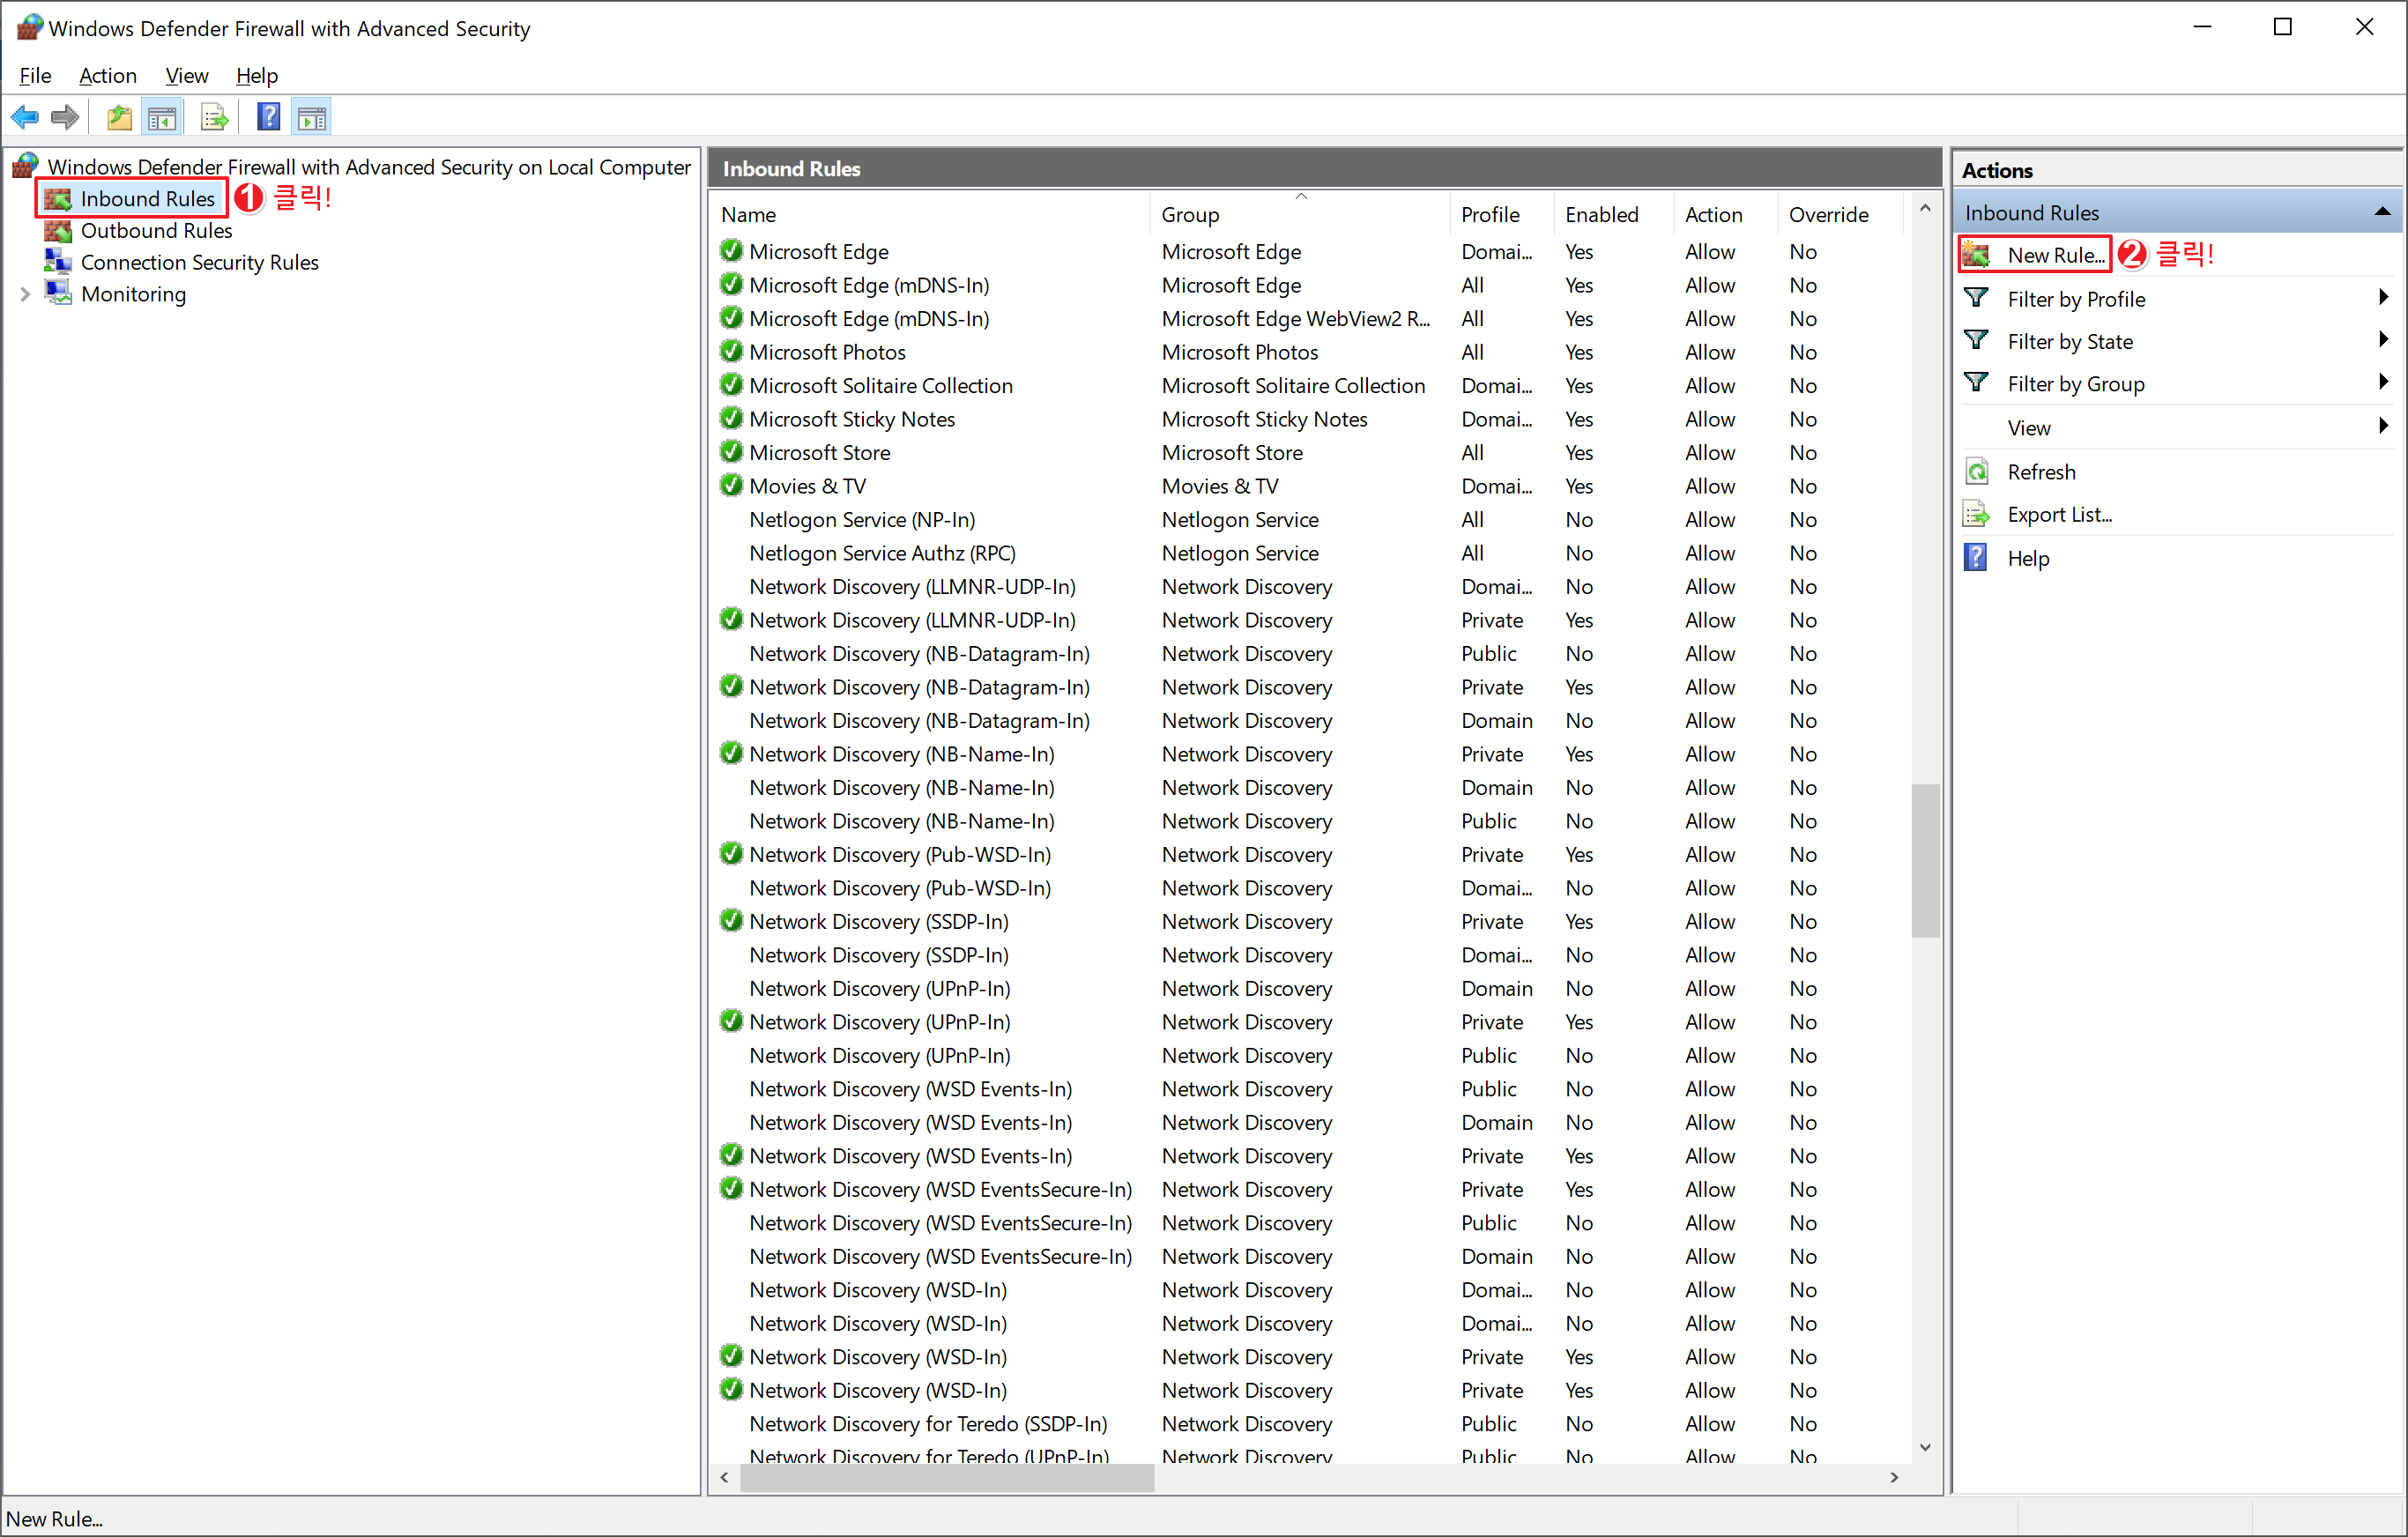Click the vertical scrollbar thumb in rules list
This screenshot has height=1537, width=2408.
pos(1924,860)
